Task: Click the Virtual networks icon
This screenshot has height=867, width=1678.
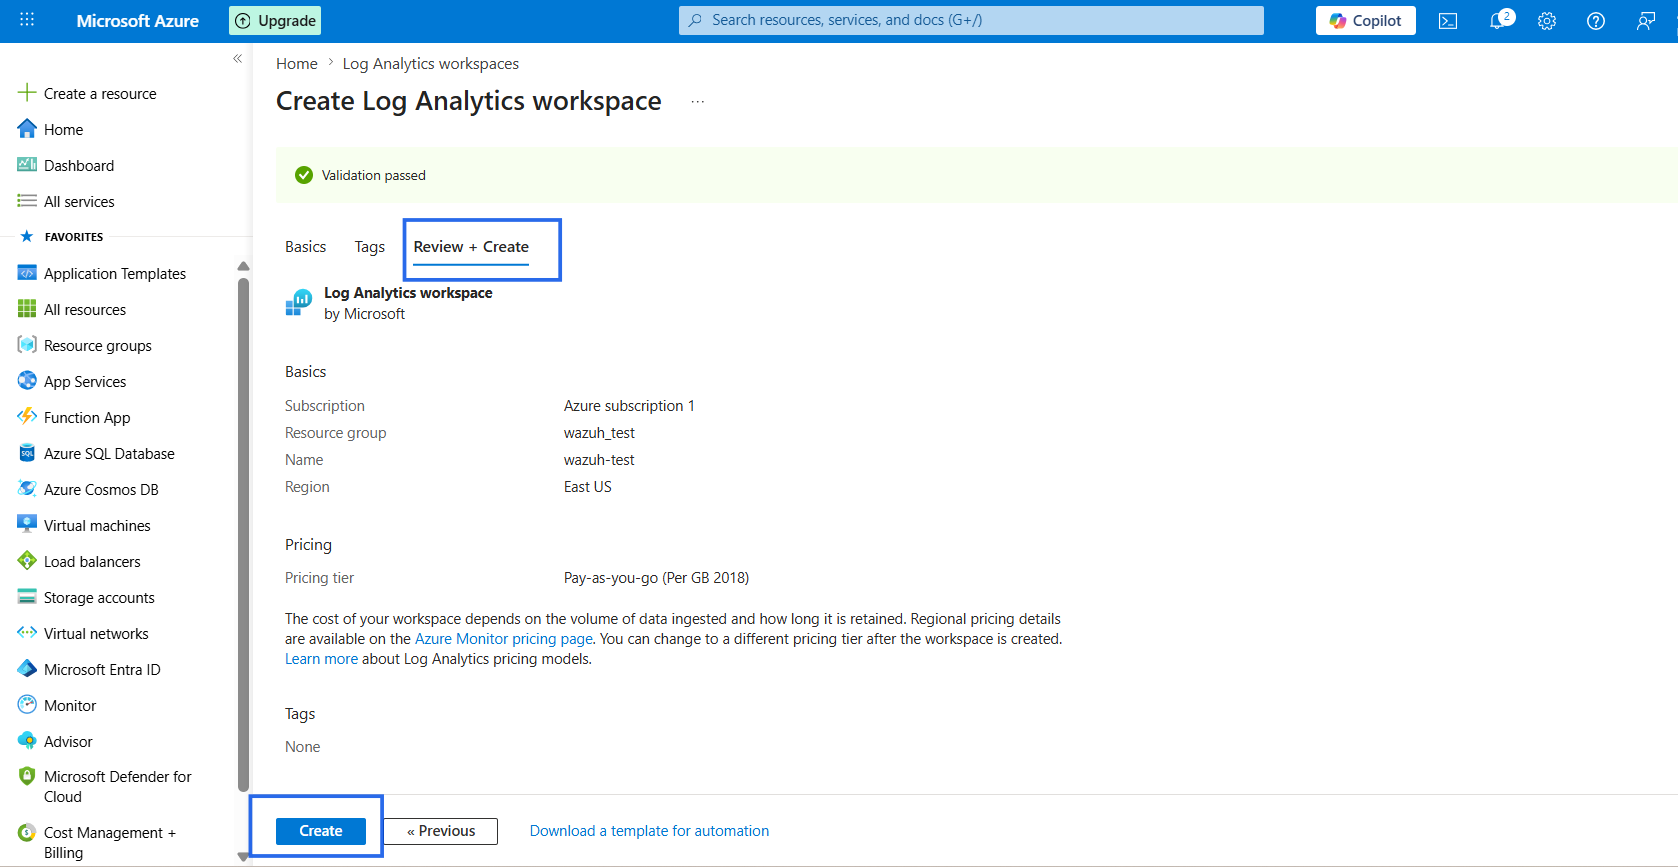Action: click(27, 633)
